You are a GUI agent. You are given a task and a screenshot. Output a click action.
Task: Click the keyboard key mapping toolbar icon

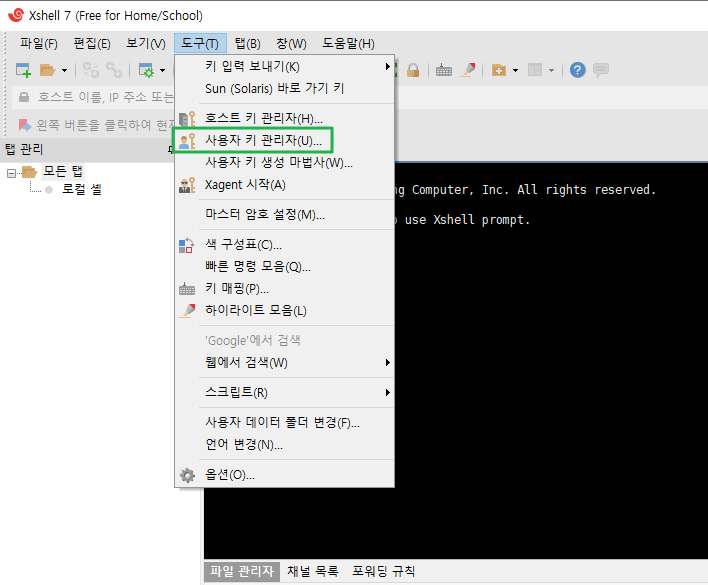[444, 70]
